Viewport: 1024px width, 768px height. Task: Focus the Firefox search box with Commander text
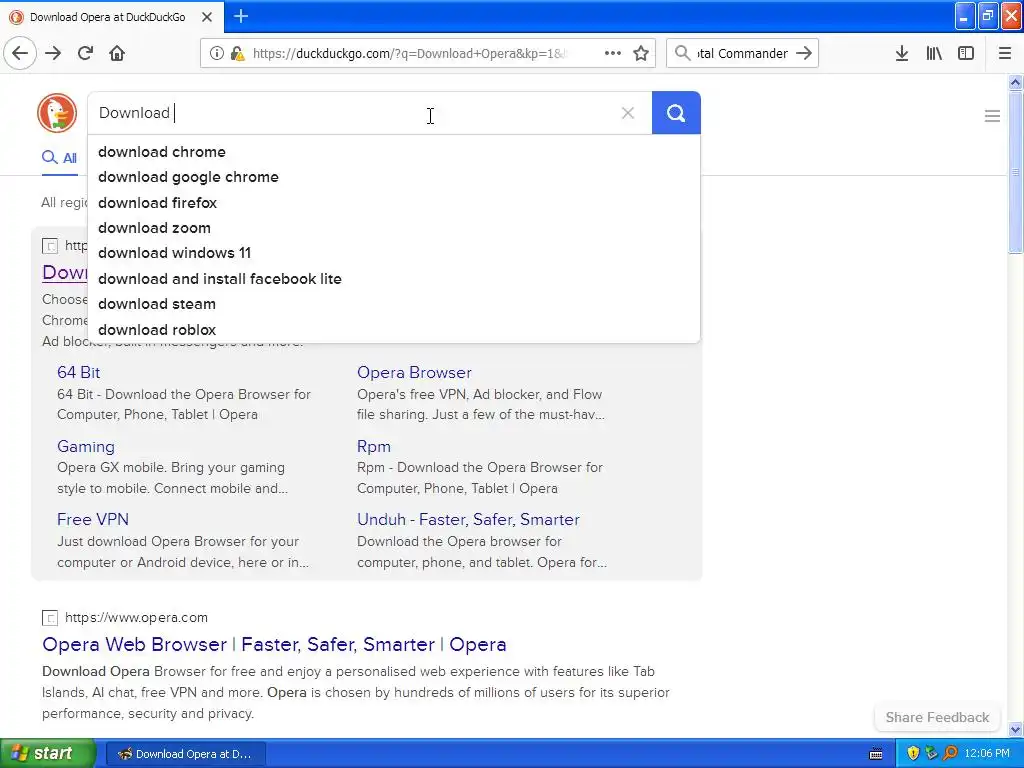click(x=743, y=54)
